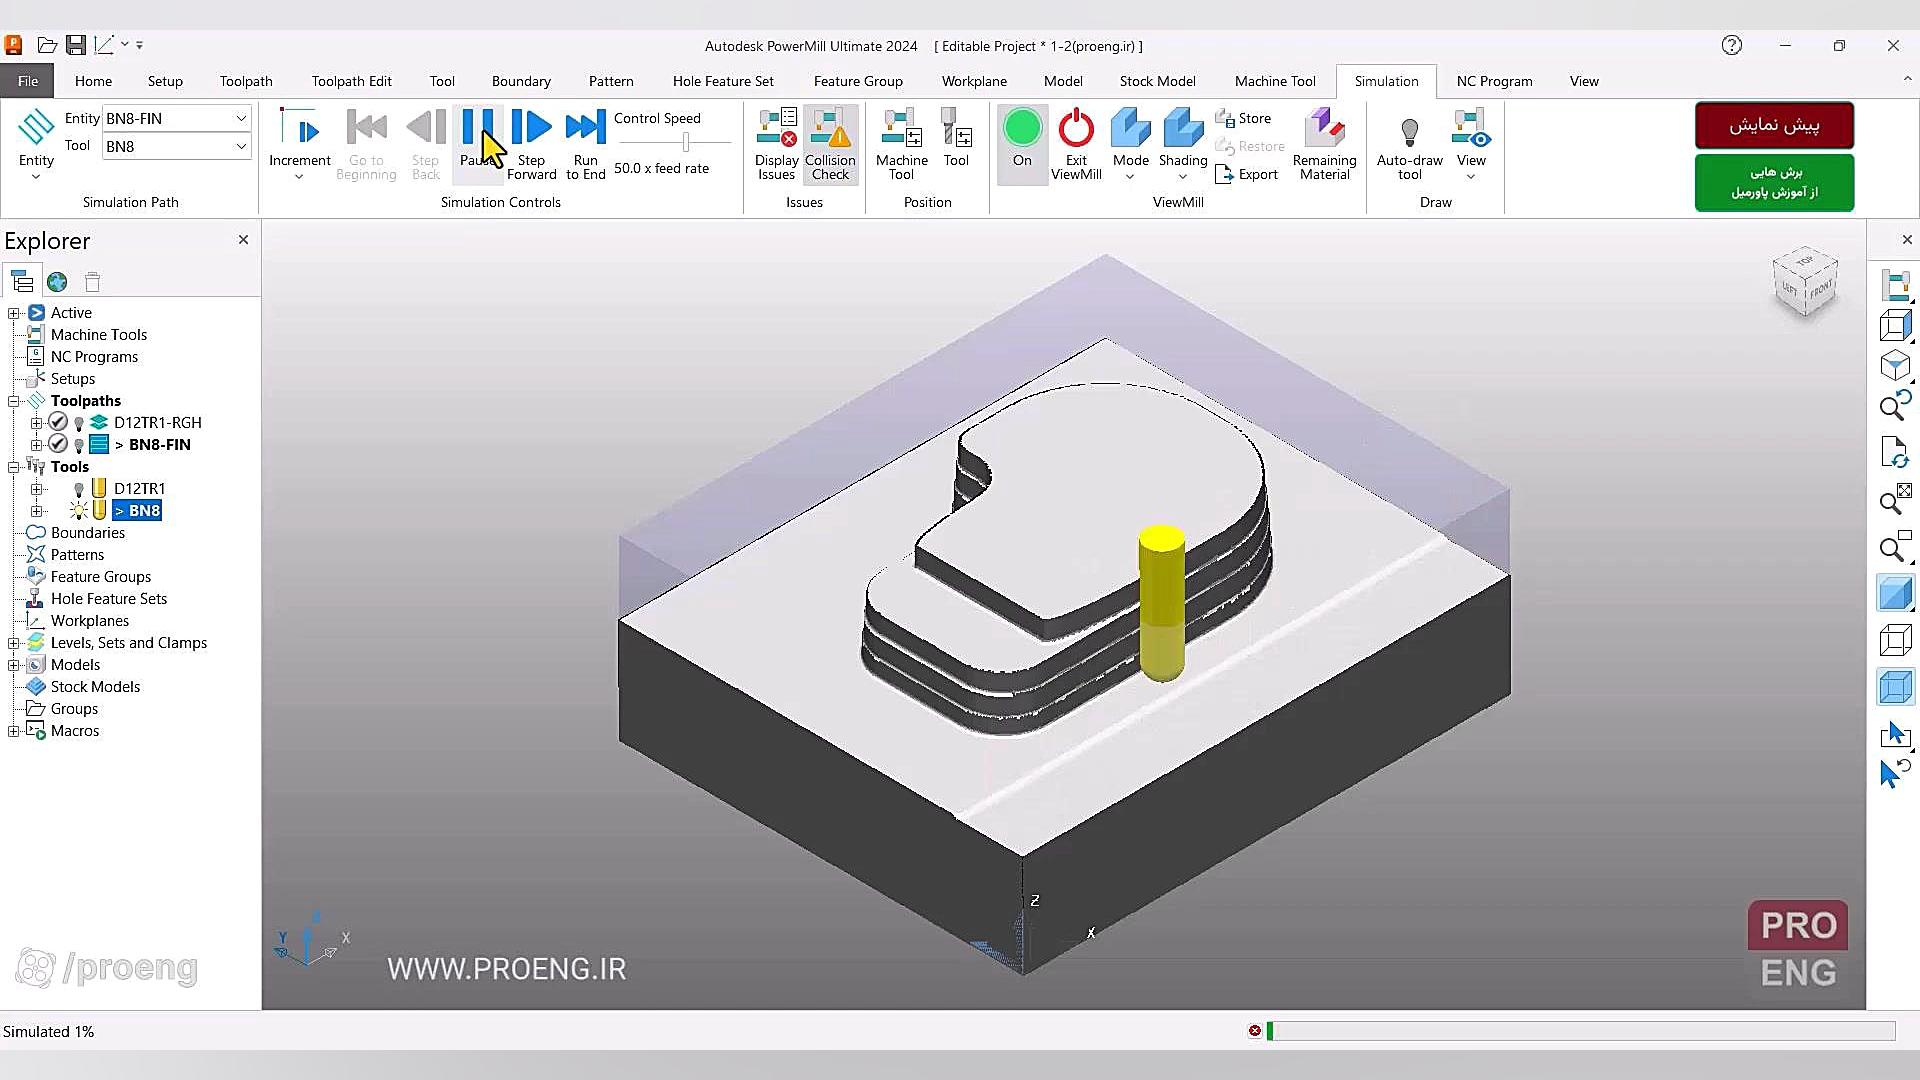Click red stop icon beside progress bar
This screenshot has height=1080, width=1920.
(x=1254, y=1031)
